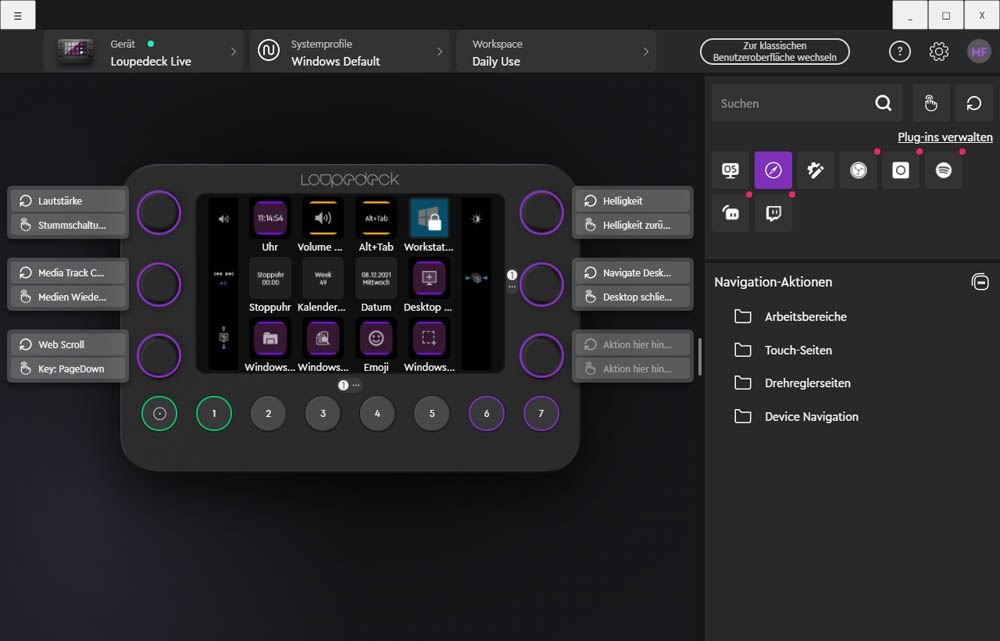Click the dial knob beside Lautstärke
Viewport: 1000px width, 641px height.
159,212
